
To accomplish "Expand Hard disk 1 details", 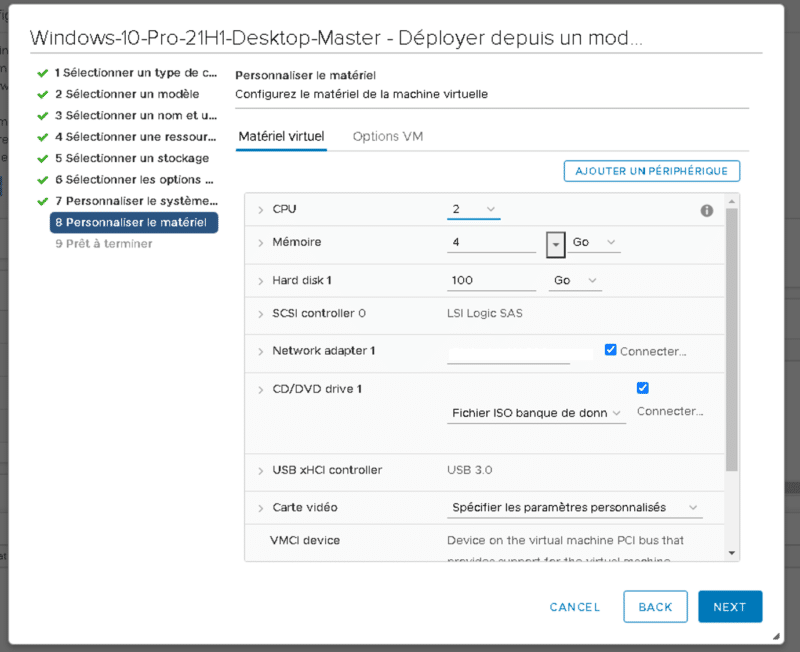I will (261, 281).
